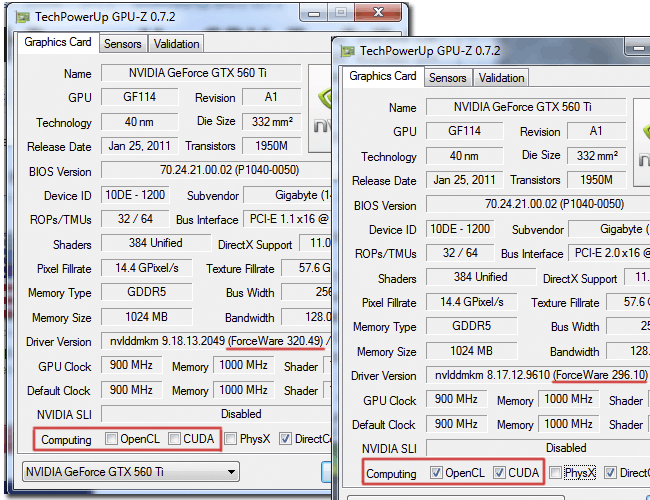Open the GTX 560 Ti card selector dropdown

pos(131,472)
